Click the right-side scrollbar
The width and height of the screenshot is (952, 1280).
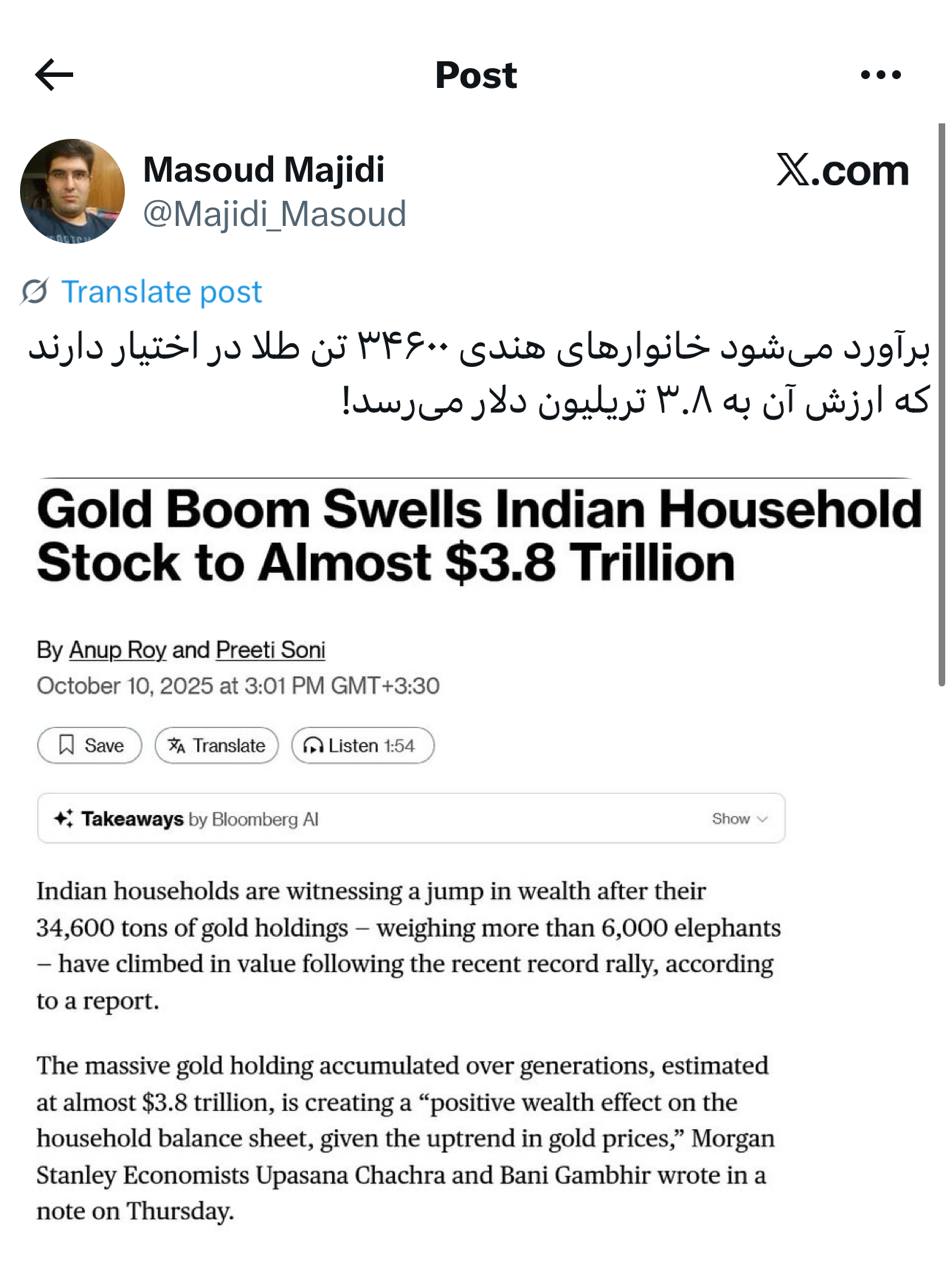(941, 400)
